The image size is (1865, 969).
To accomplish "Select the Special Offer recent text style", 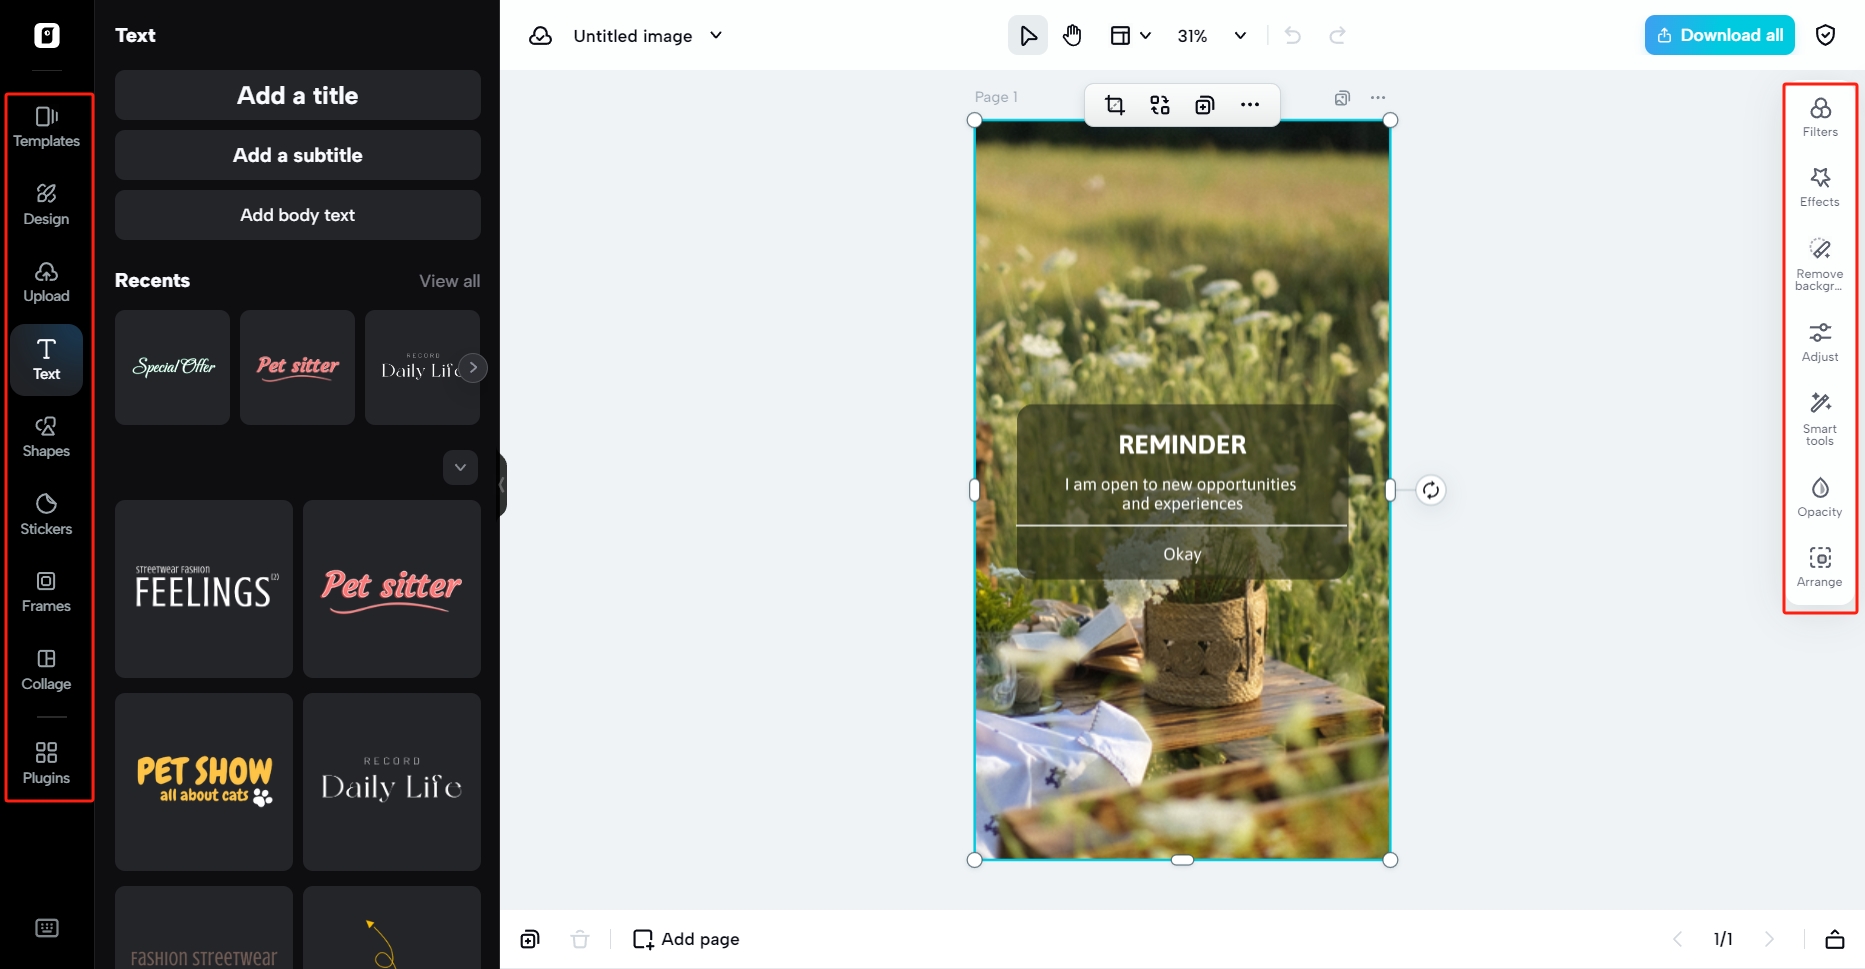I will click(172, 367).
